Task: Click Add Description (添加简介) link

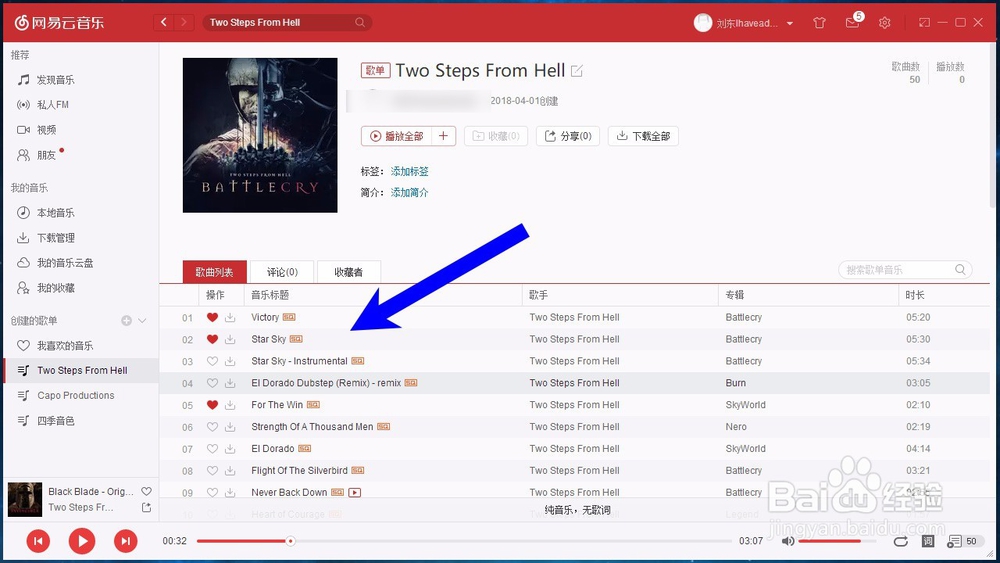Action: click(x=409, y=193)
